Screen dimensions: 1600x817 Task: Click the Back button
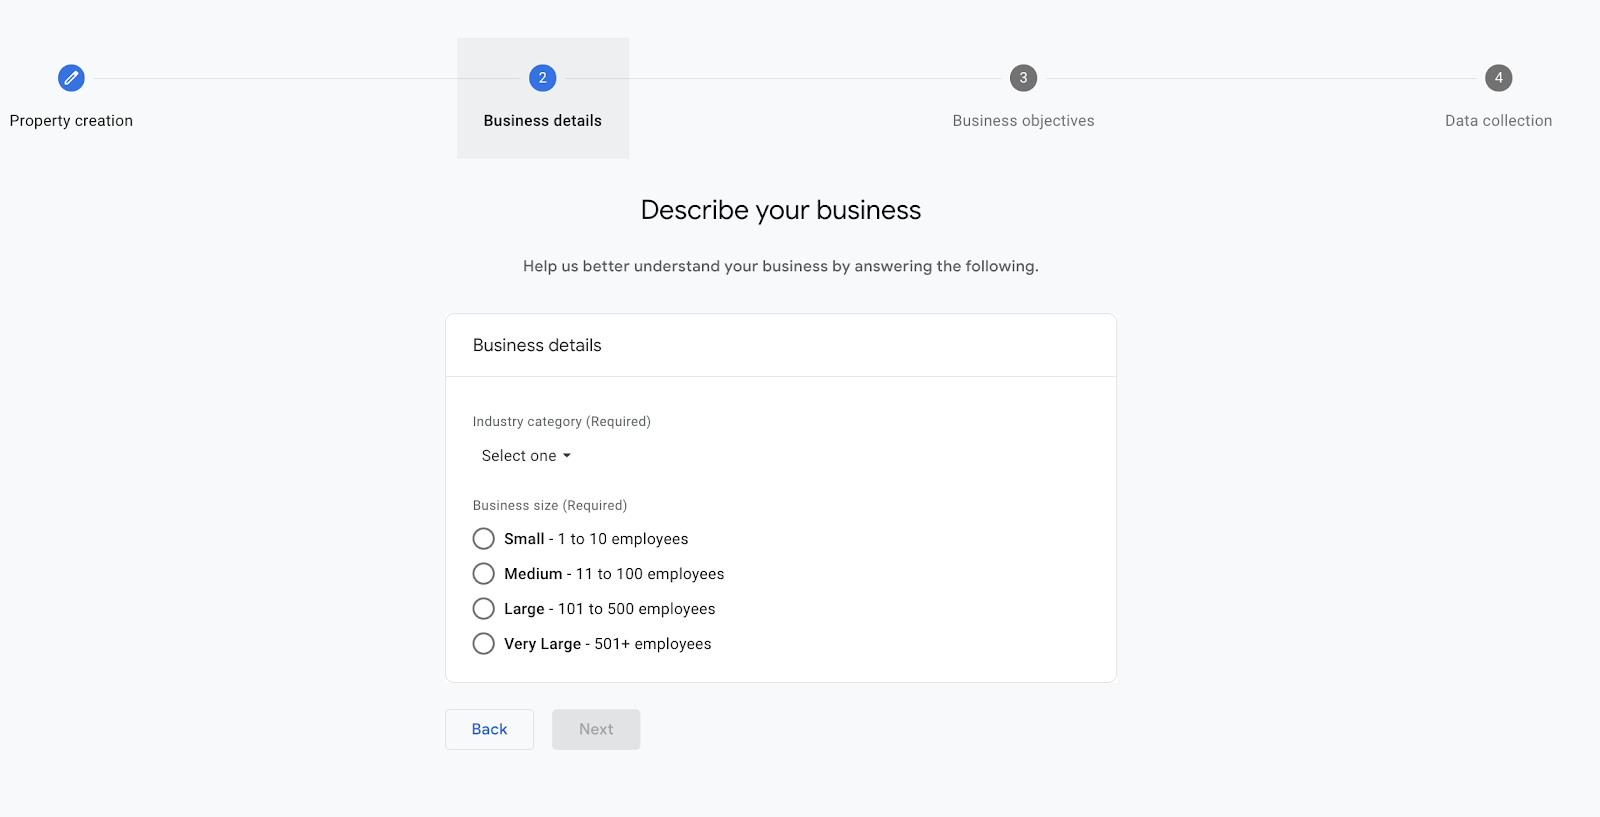(x=489, y=730)
